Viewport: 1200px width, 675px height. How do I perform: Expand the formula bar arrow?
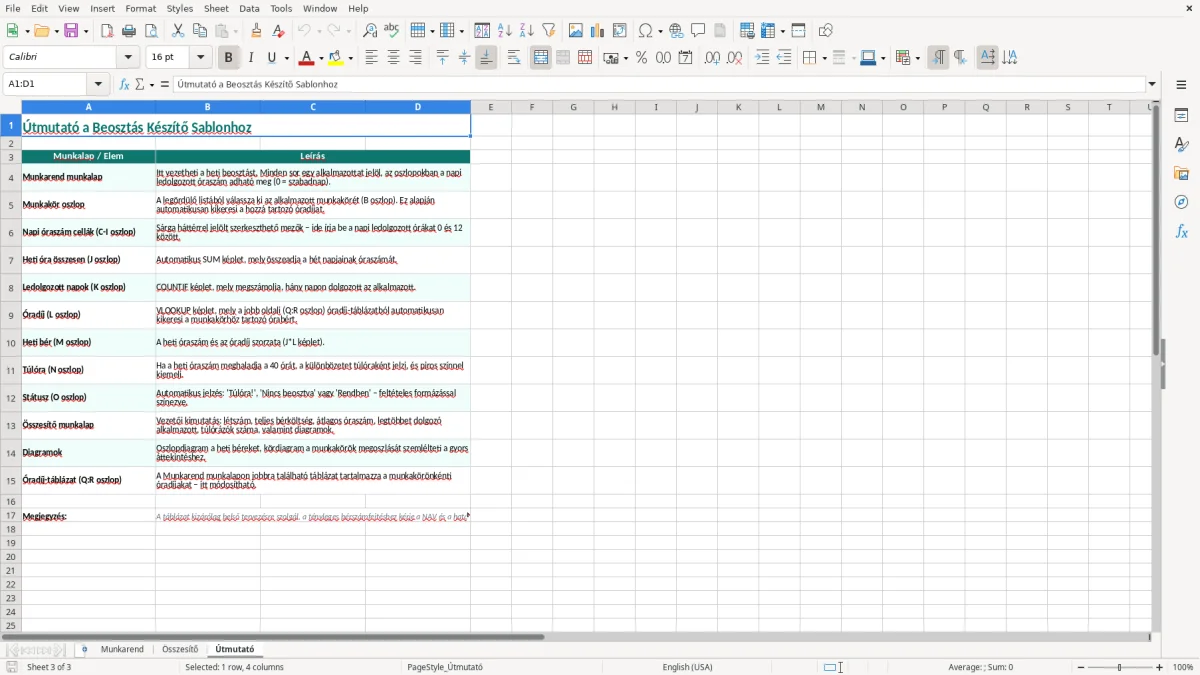coord(1152,85)
